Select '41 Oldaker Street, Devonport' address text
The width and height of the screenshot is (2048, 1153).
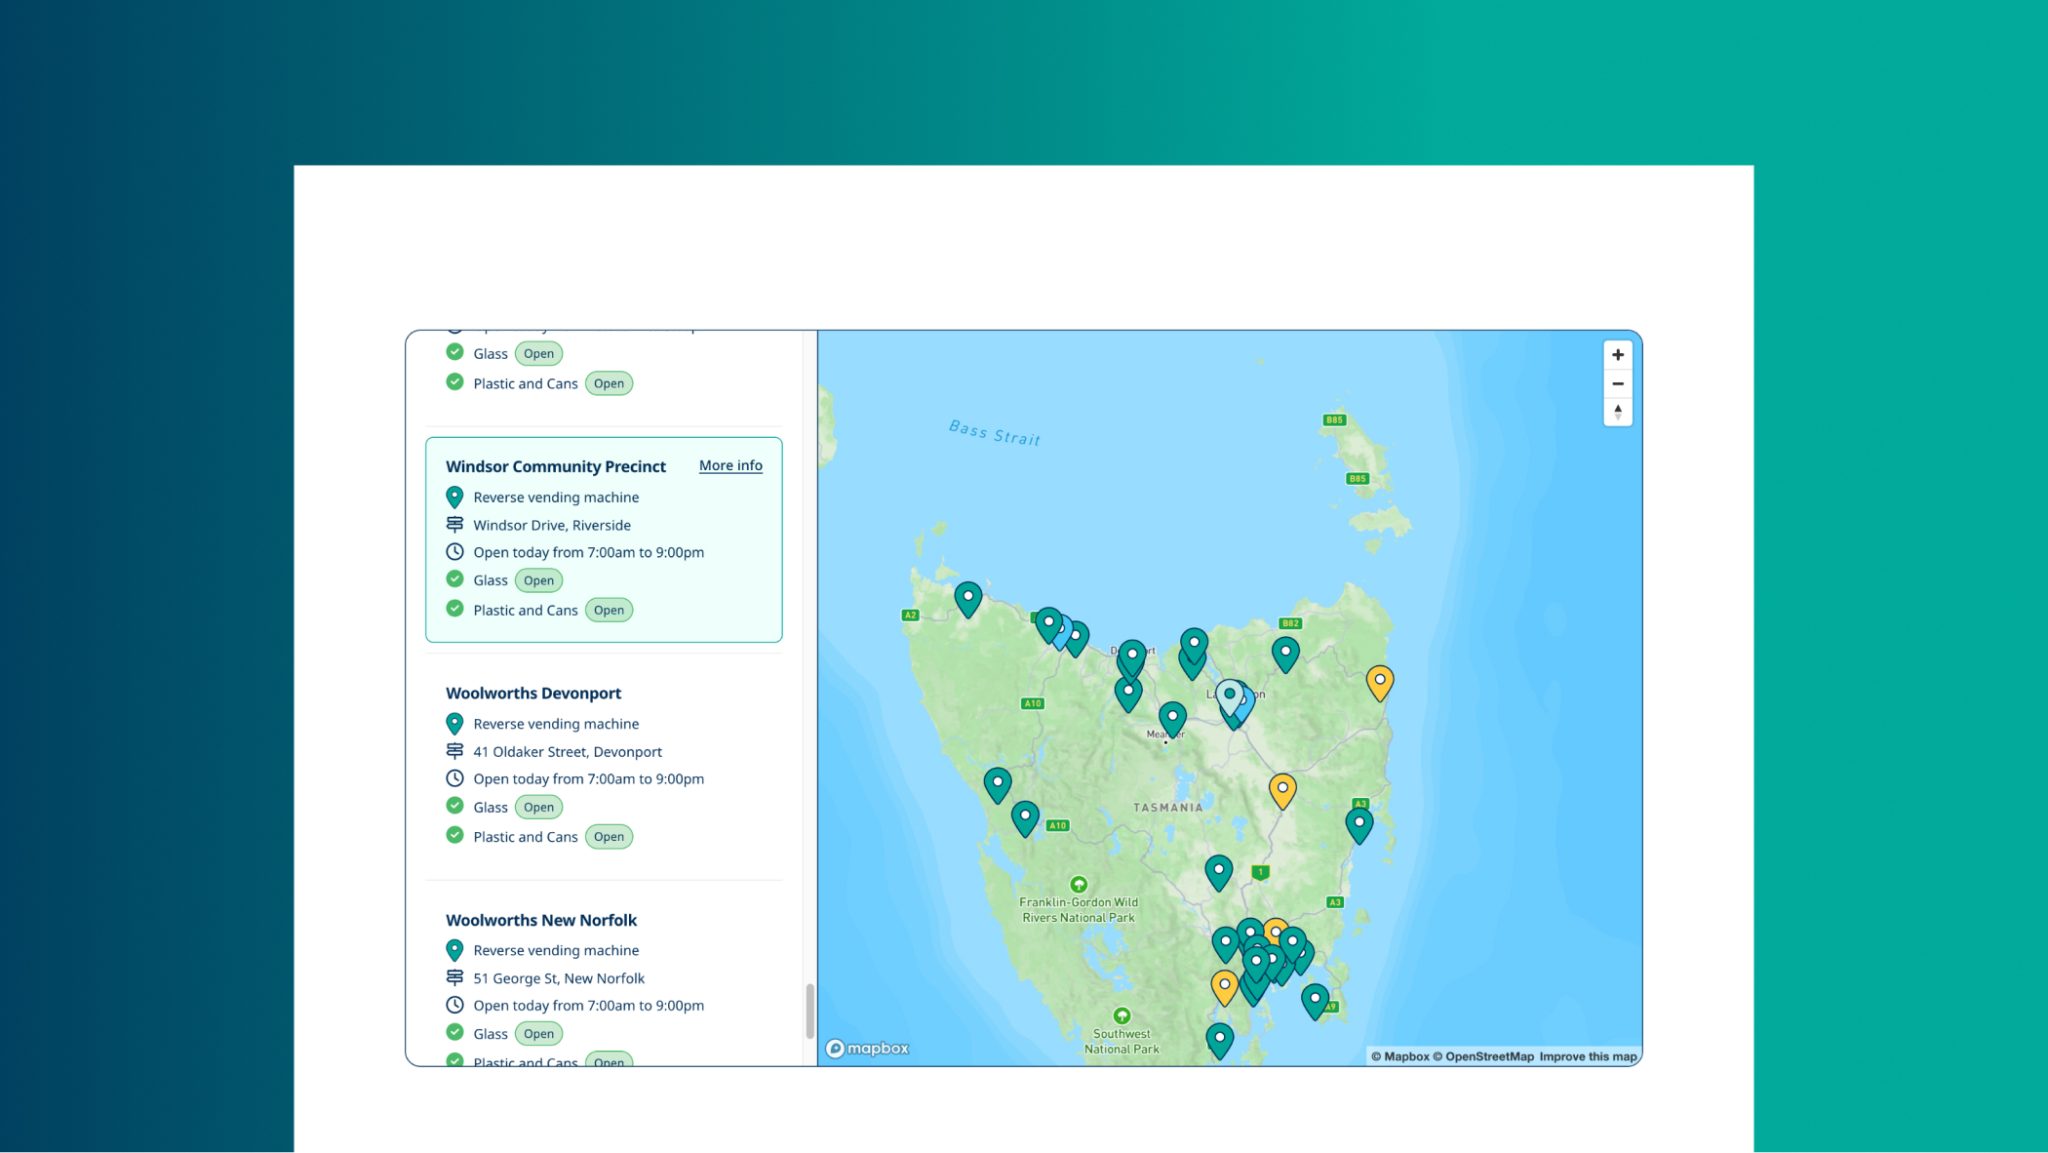(567, 752)
